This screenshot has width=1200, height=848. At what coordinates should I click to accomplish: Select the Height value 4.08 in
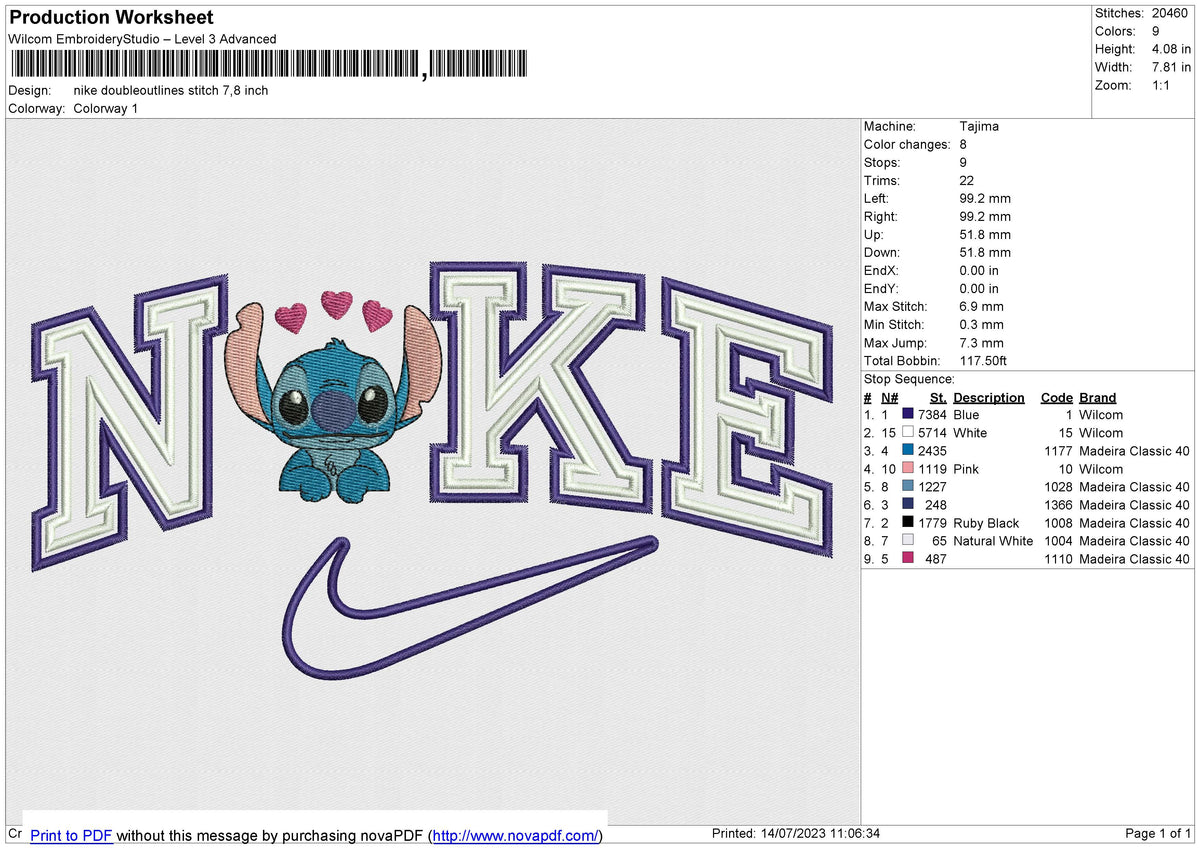[1171, 49]
